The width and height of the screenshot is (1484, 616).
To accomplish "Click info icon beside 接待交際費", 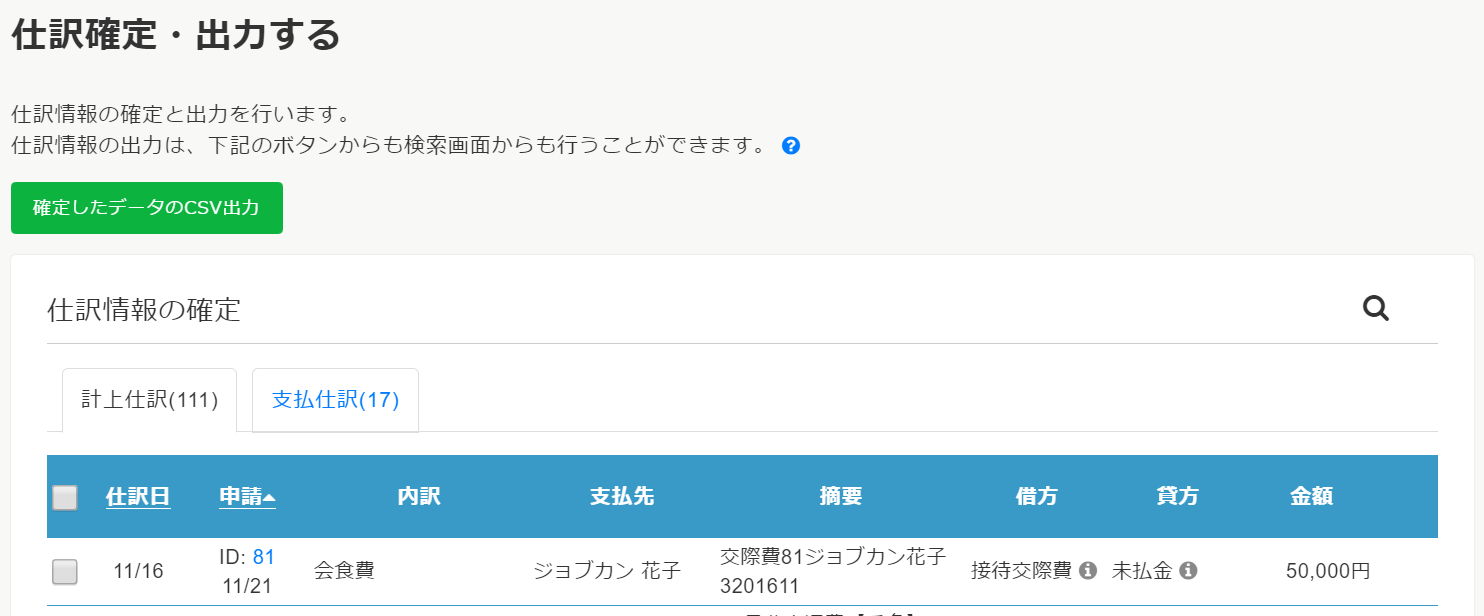I will [x=1089, y=570].
